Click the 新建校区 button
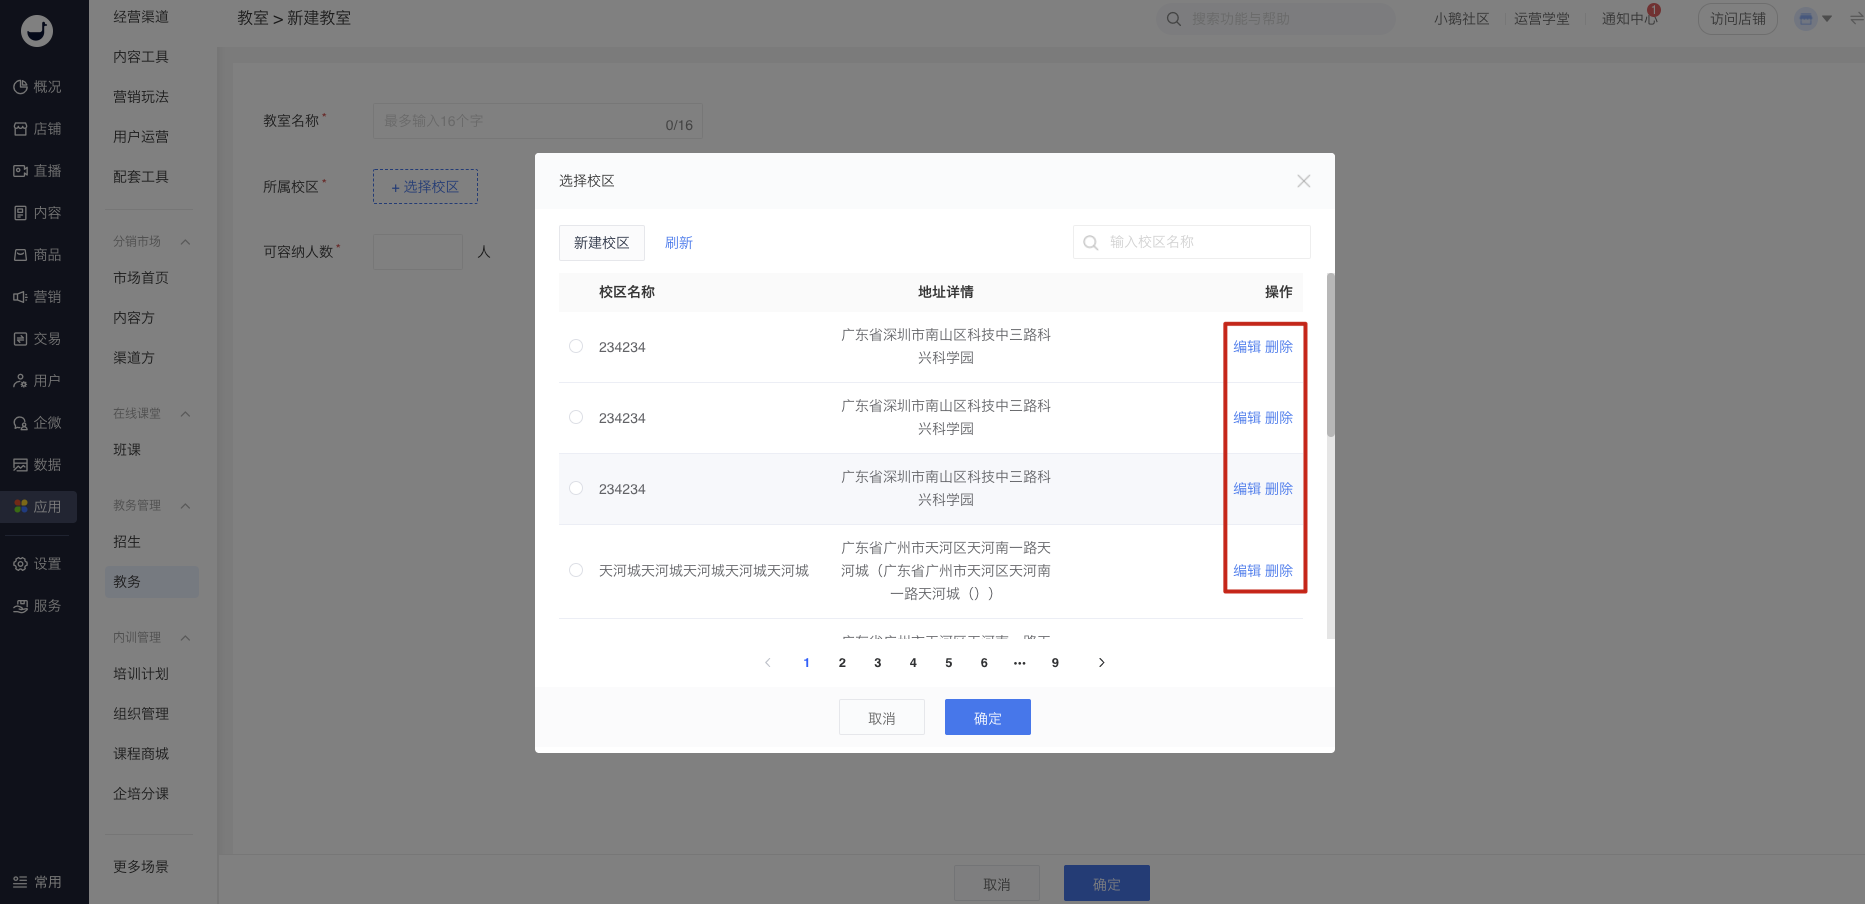The image size is (1865, 904). (601, 243)
